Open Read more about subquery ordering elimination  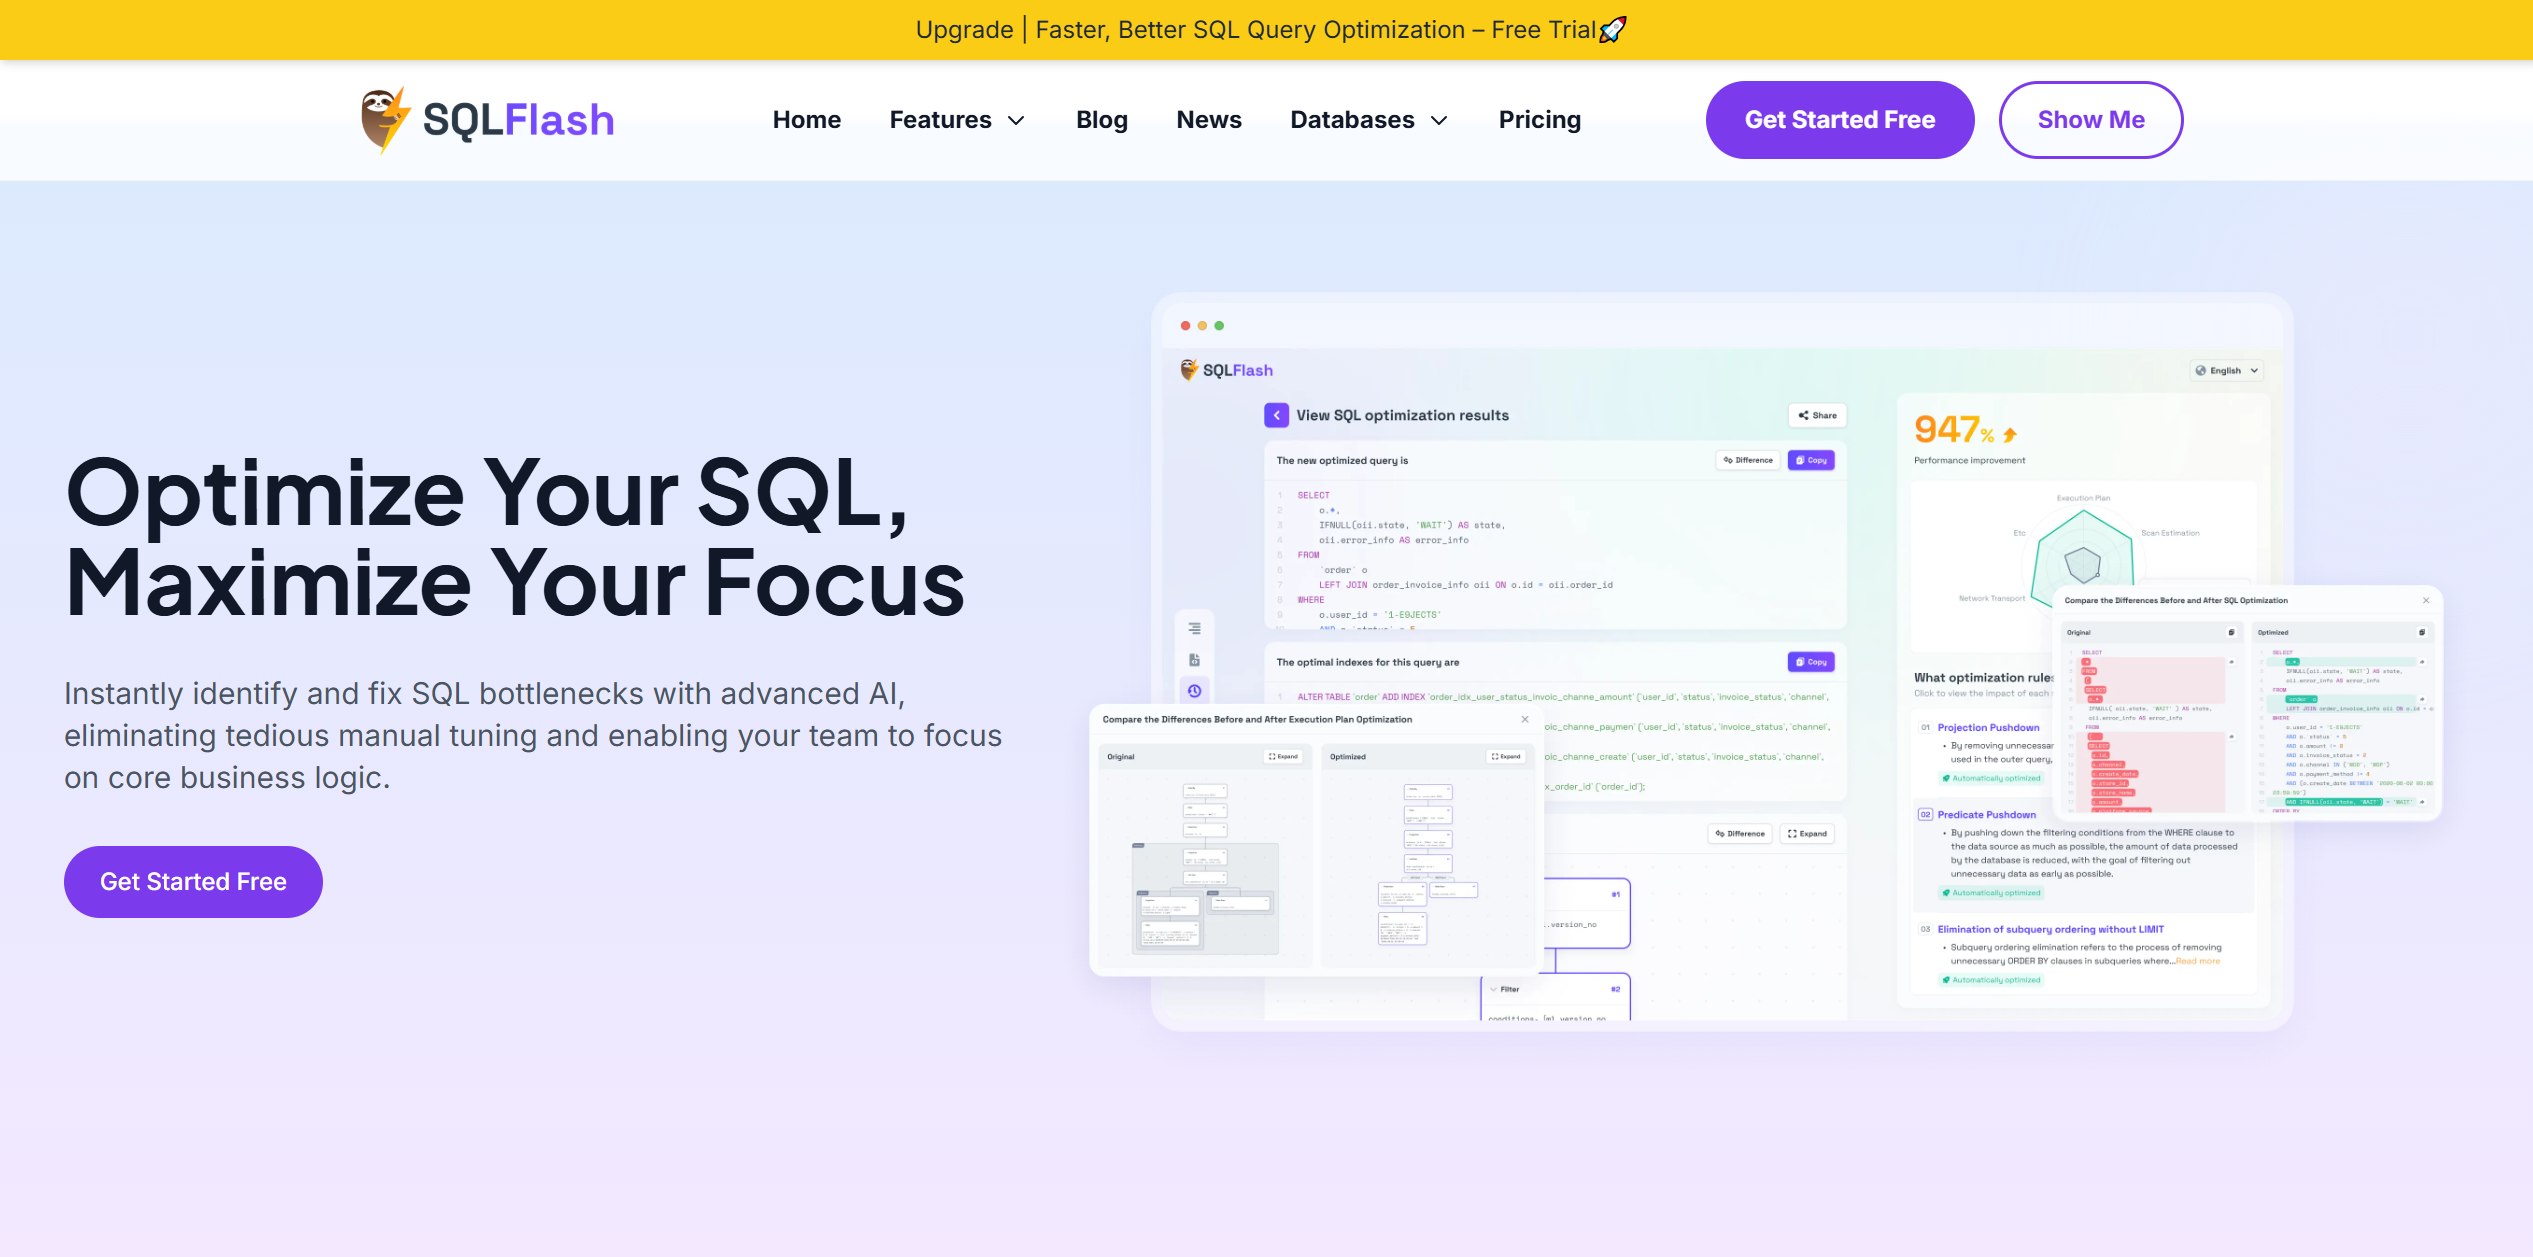(2197, 961)
